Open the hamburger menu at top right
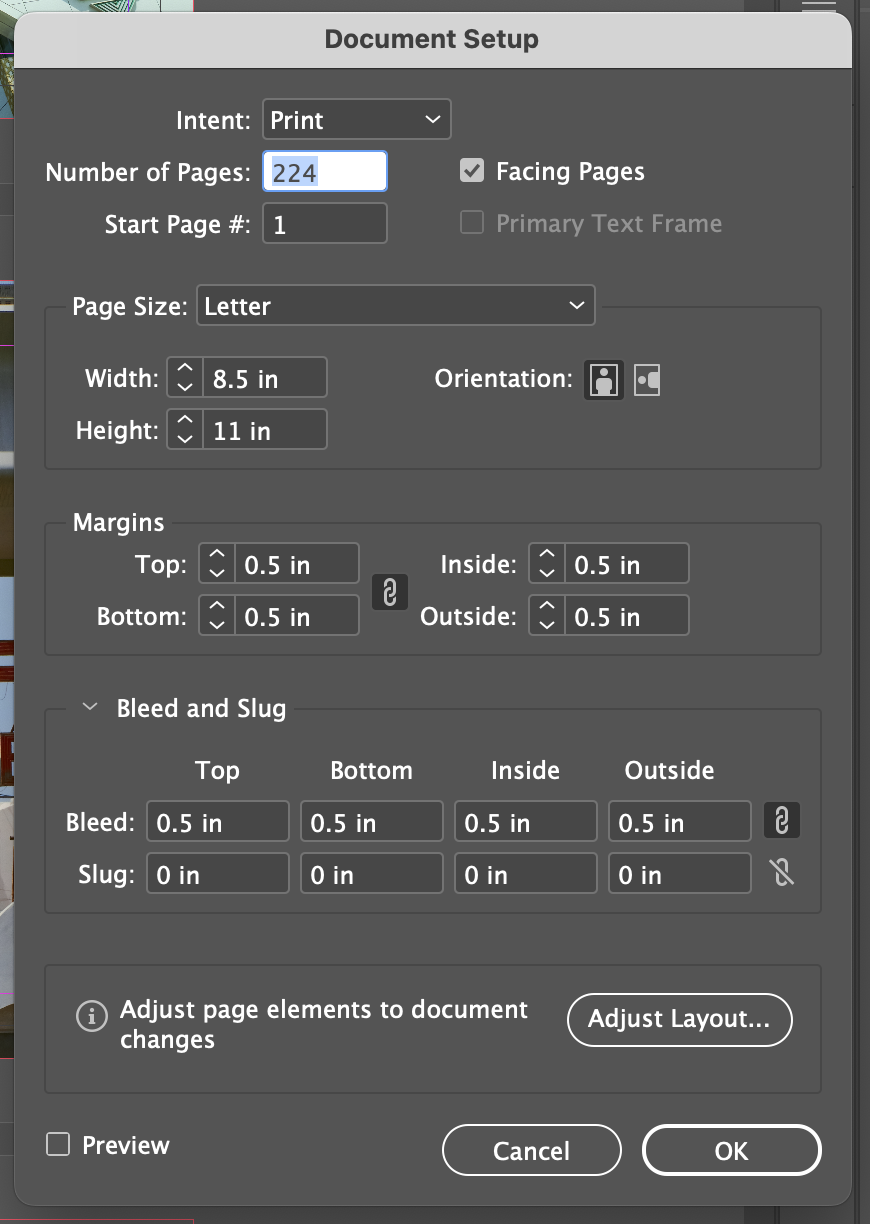Screen dimensions: 870x1224 (817, 8)
